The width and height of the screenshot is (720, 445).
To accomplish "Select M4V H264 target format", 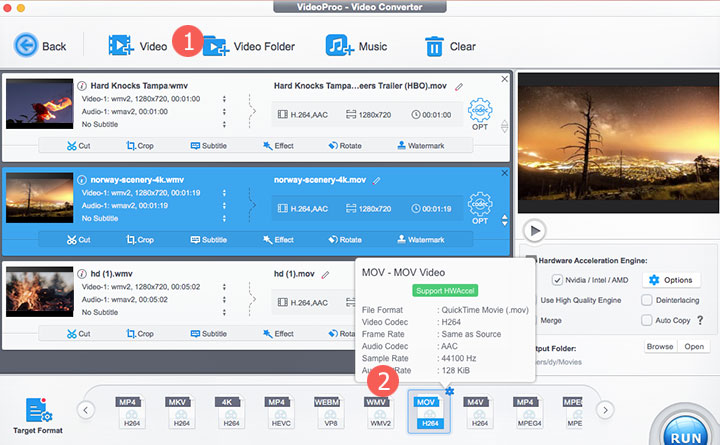I will point(478,412).
